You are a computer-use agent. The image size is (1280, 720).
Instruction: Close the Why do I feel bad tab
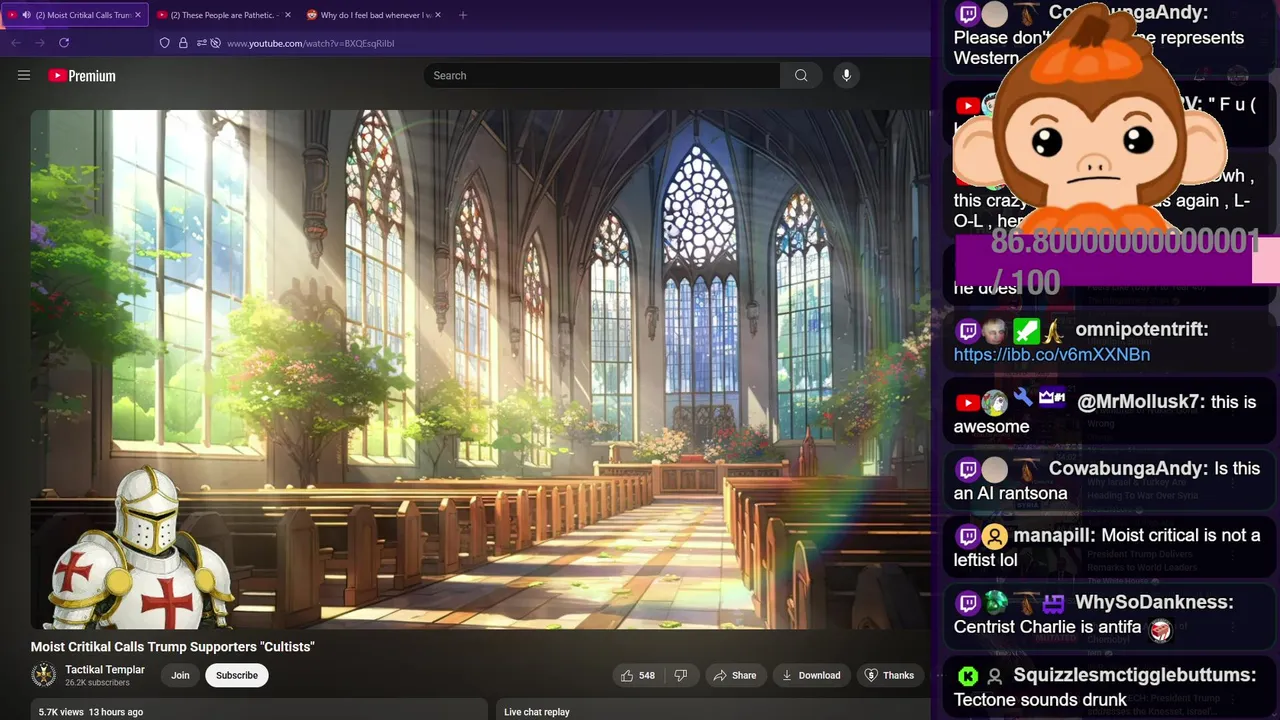438,15
